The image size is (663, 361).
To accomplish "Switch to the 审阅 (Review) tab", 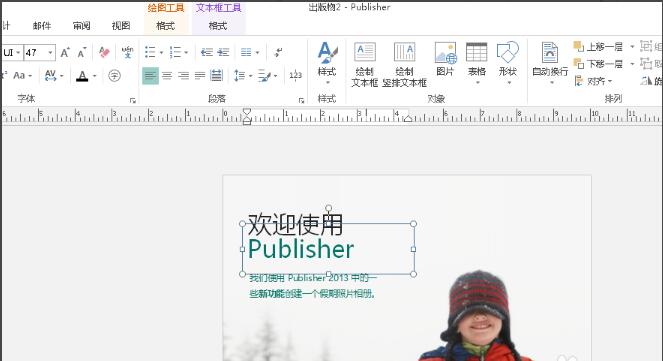I will tap(81, 26).
